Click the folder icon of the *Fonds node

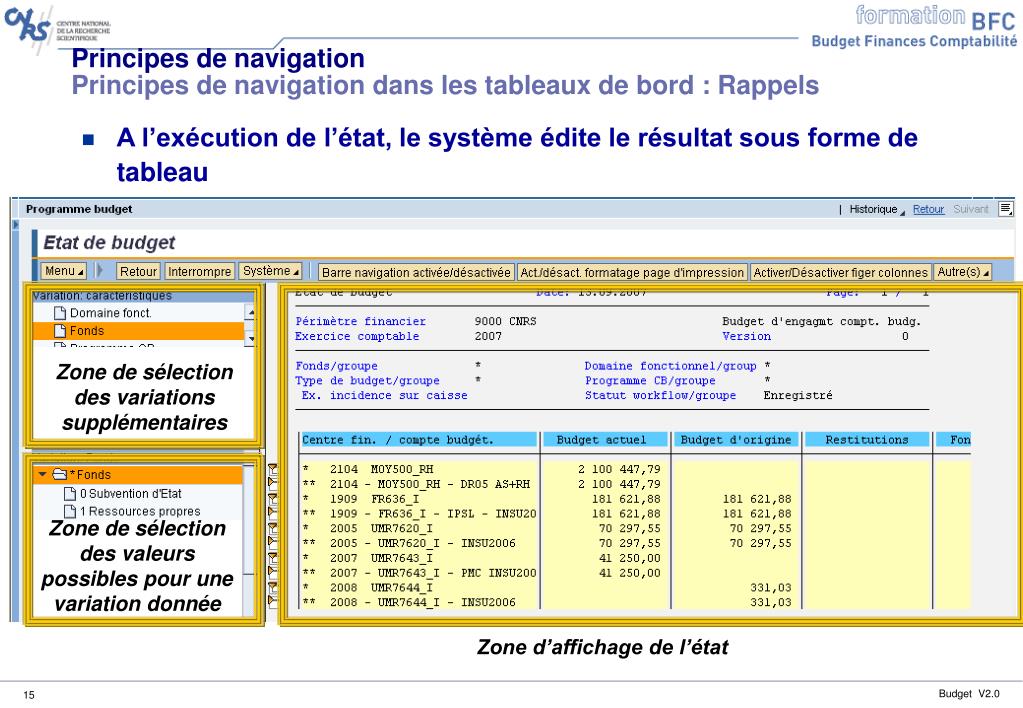60,474
